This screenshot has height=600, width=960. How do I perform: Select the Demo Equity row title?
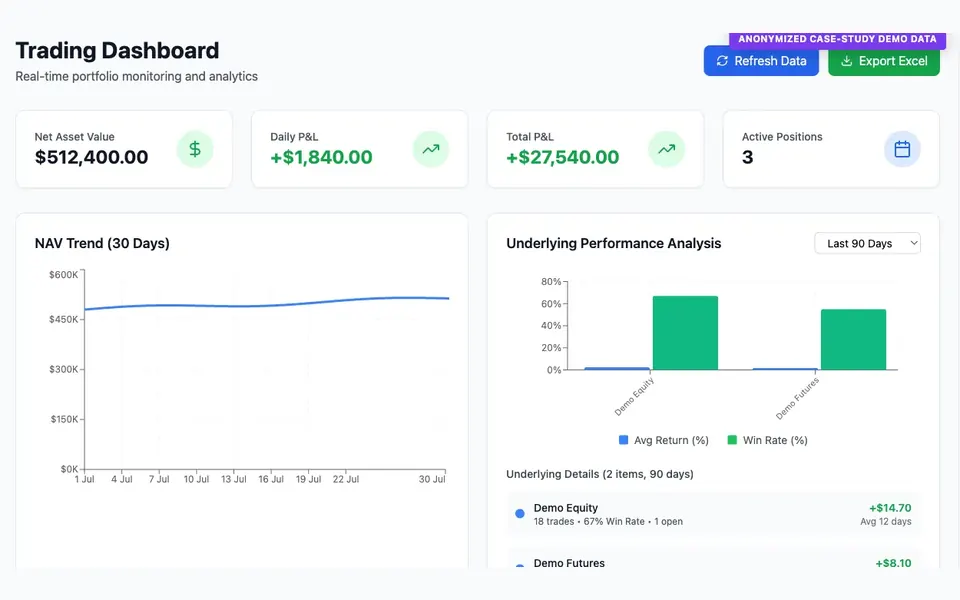(x=566, y=508)
